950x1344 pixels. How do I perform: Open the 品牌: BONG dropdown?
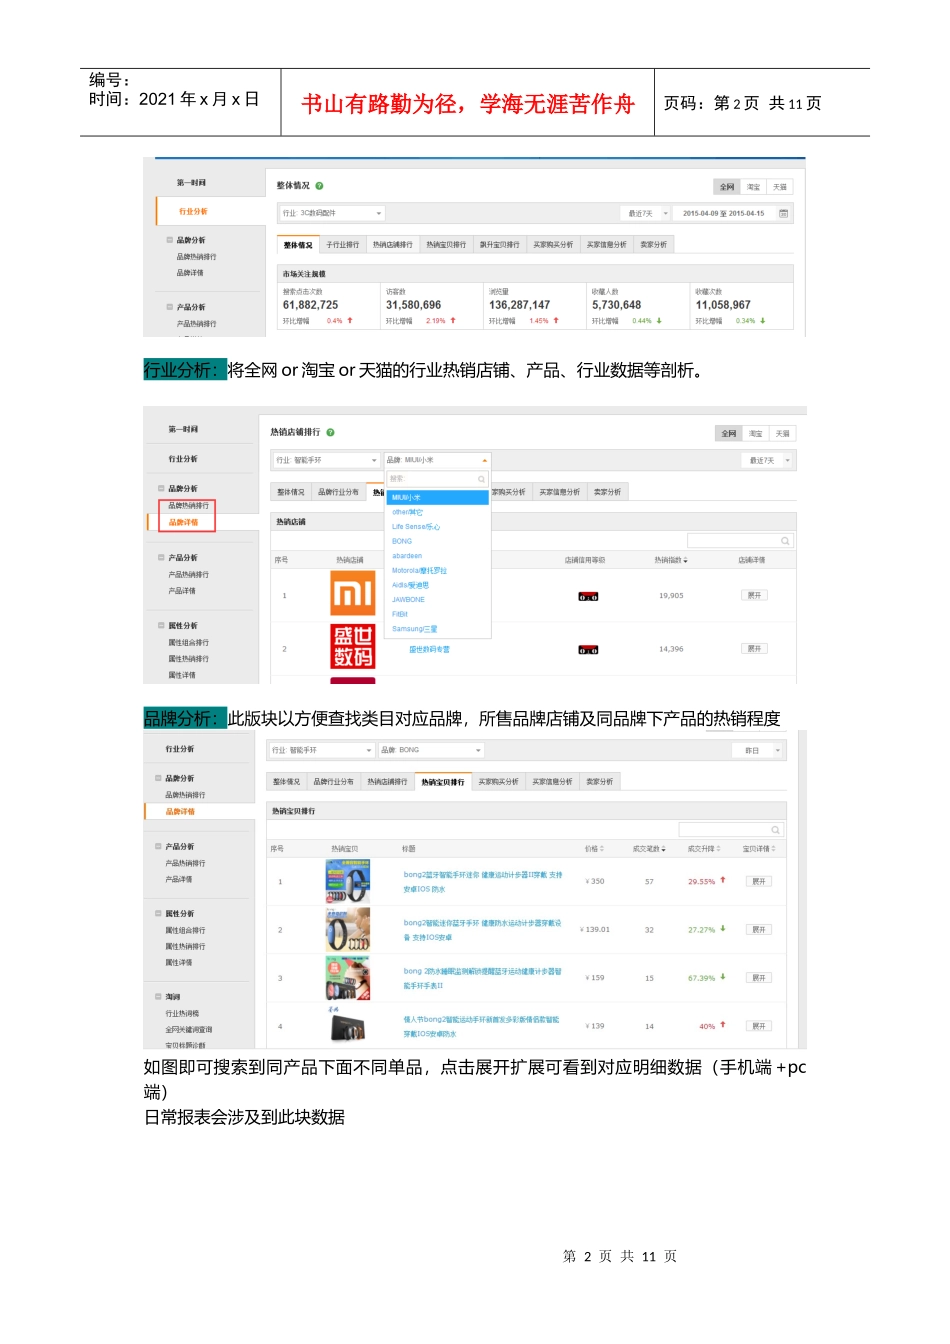[431, 750]
